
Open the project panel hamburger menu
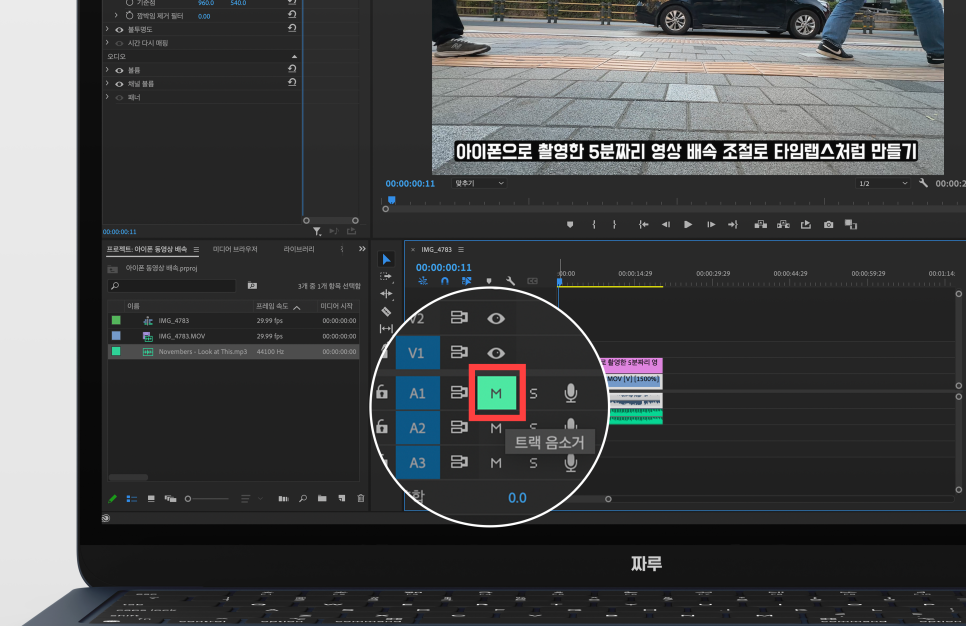click(x=196, y=250)
